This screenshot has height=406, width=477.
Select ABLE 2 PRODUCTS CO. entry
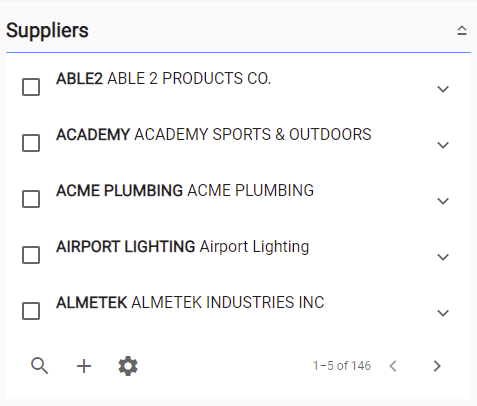[189, 79]
